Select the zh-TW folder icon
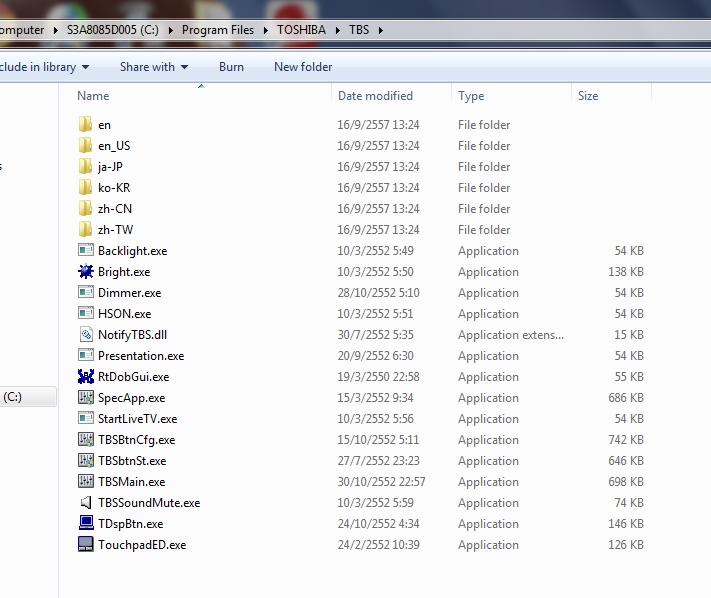 (x=85, y=229)
